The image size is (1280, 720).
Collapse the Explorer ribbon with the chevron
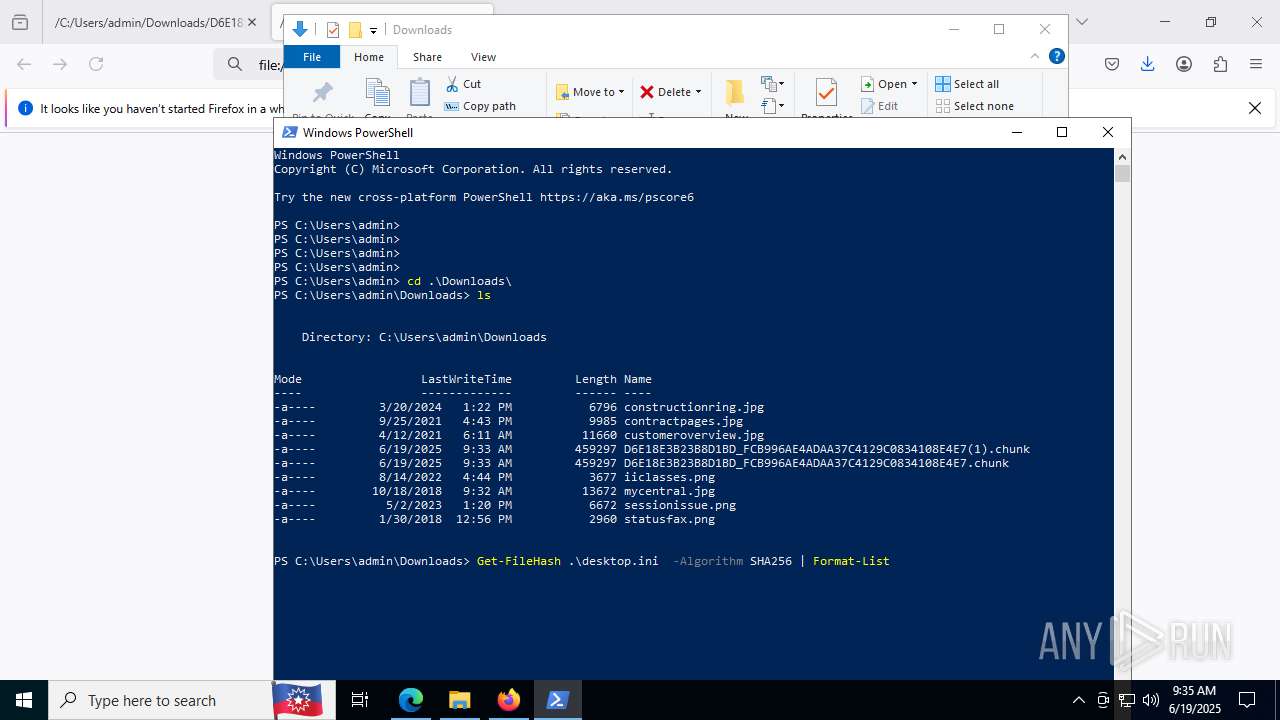(1035, 56)
